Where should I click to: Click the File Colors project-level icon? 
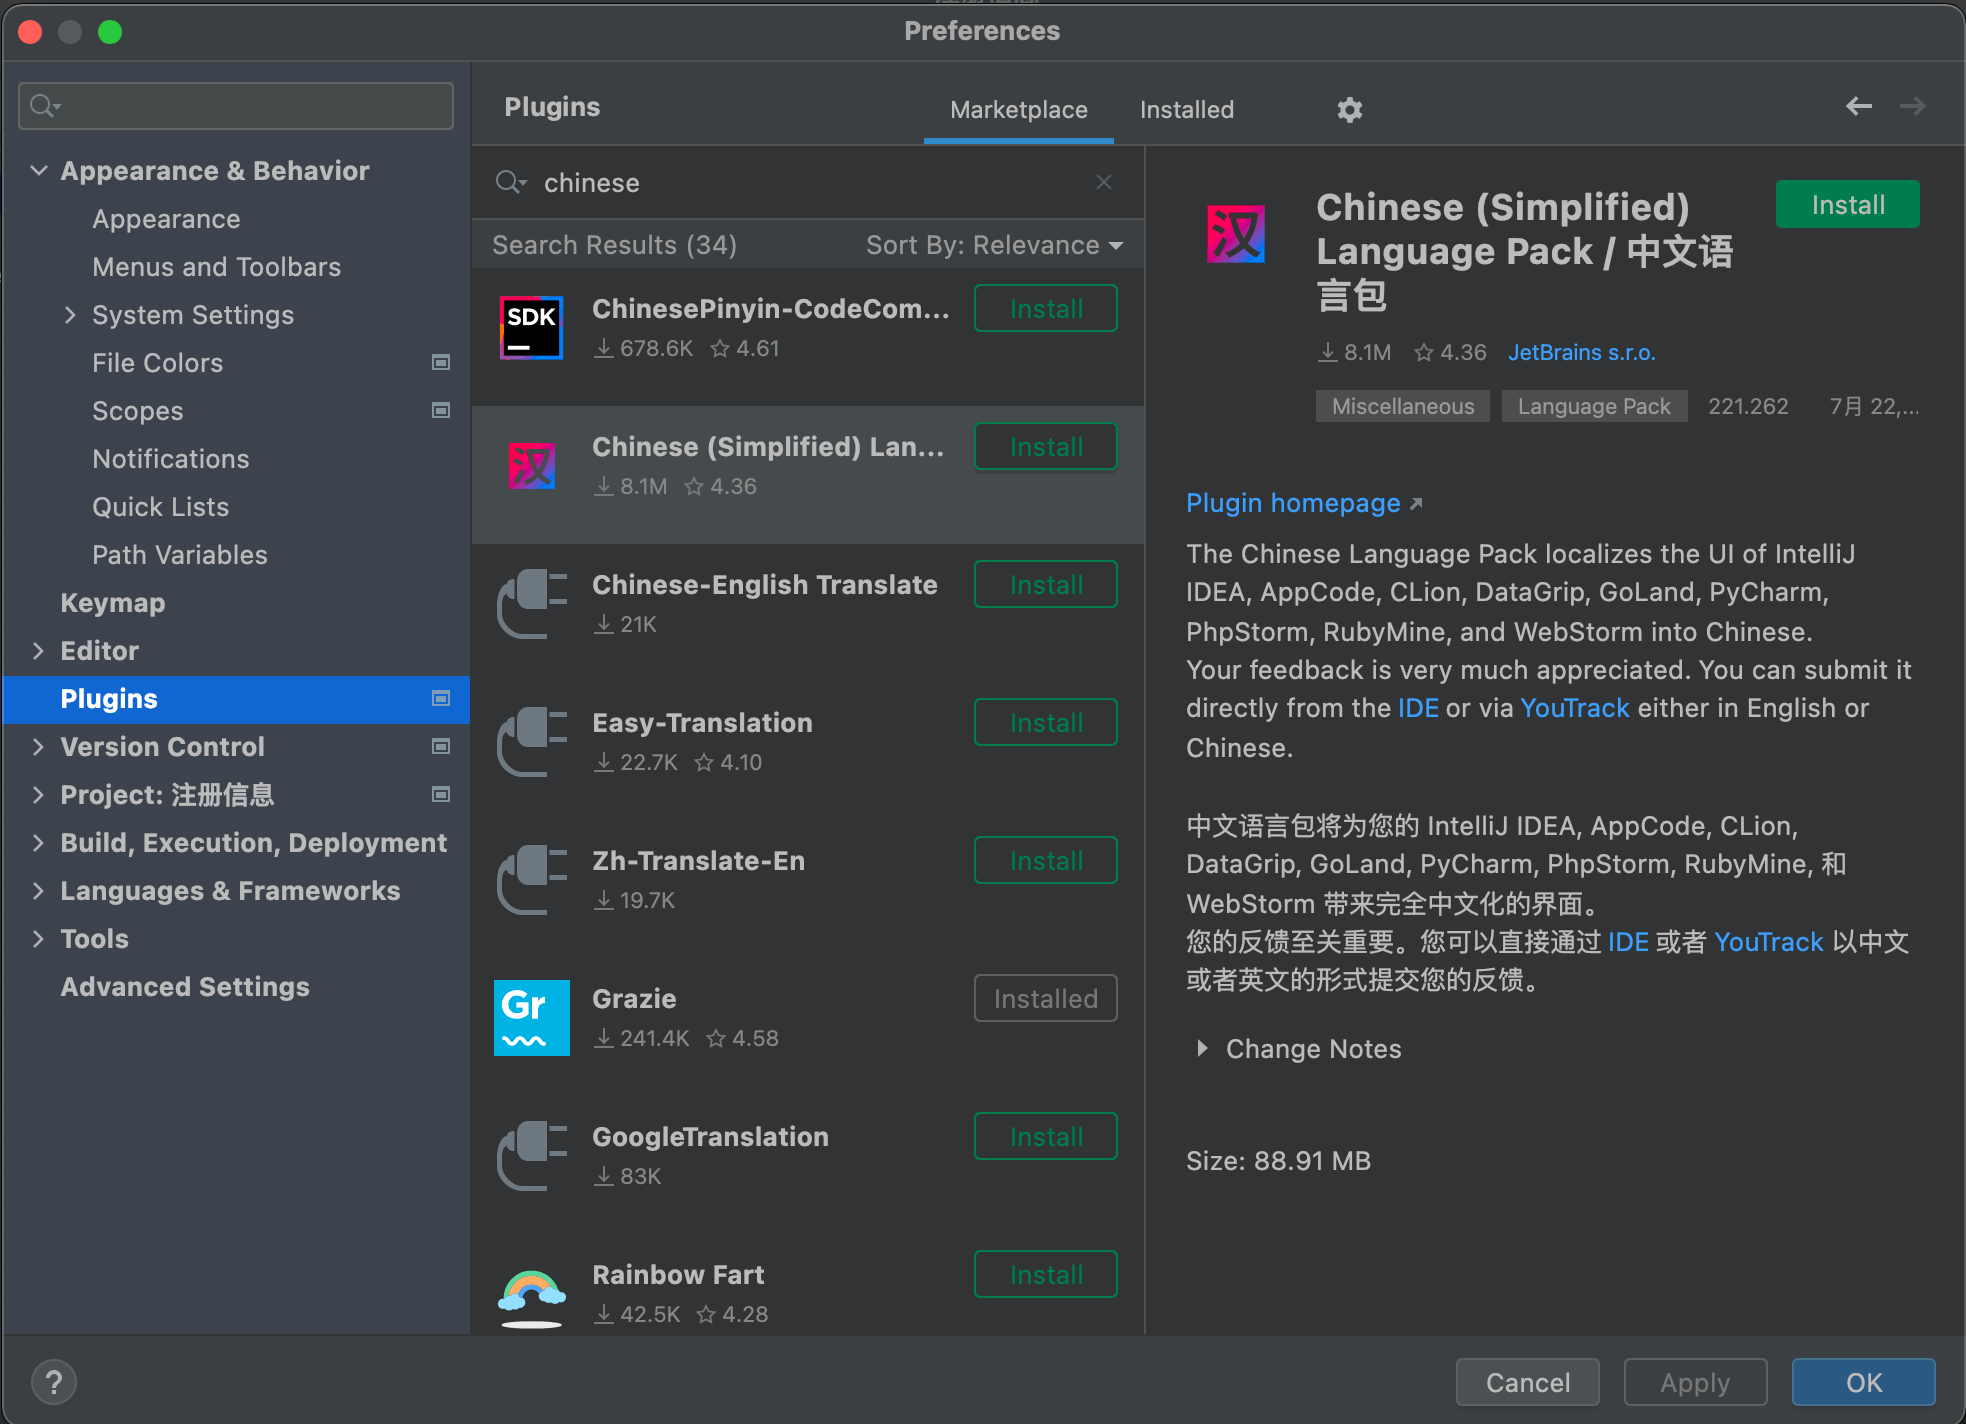[440, 362]
